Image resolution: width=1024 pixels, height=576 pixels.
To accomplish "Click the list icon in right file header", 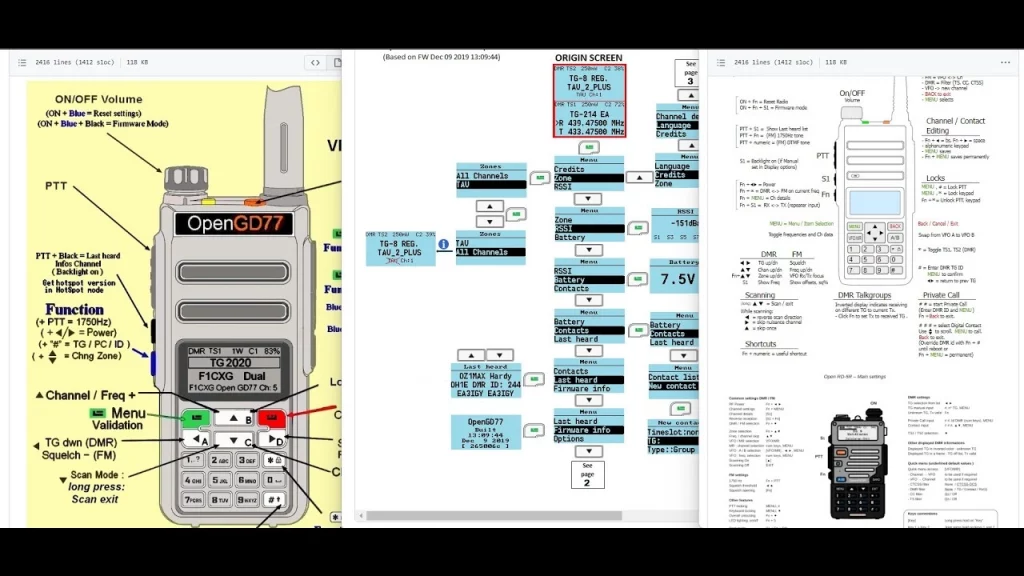I will click(720, 62).
